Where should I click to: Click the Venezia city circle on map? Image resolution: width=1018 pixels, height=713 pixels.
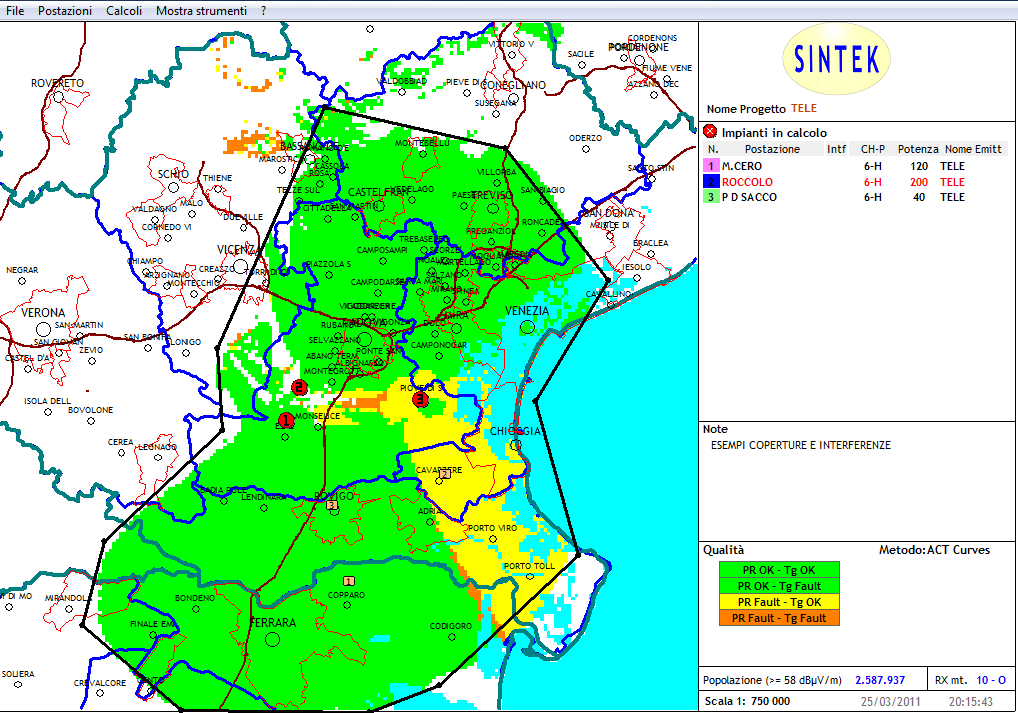click(527, 325)
